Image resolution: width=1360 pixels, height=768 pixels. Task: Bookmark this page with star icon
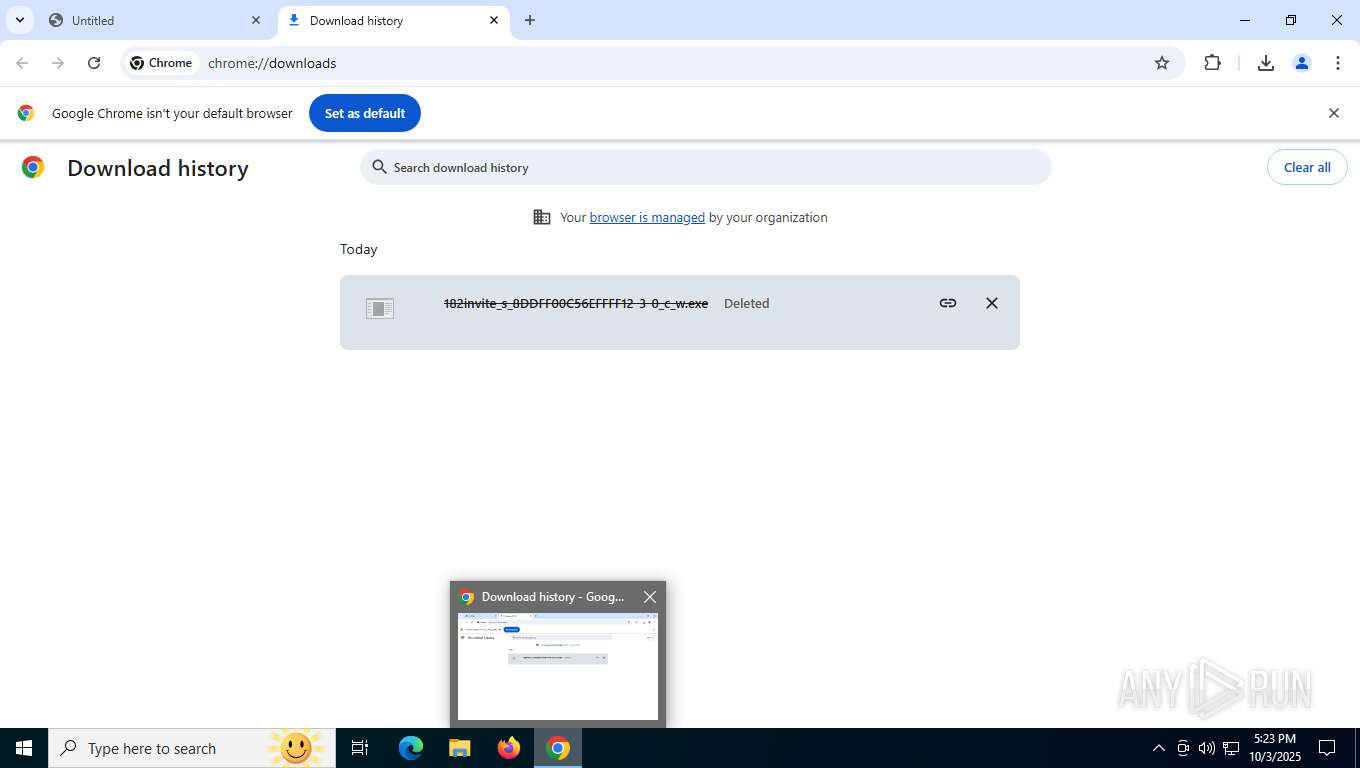pyautogui.click(x=1162, y=63)
